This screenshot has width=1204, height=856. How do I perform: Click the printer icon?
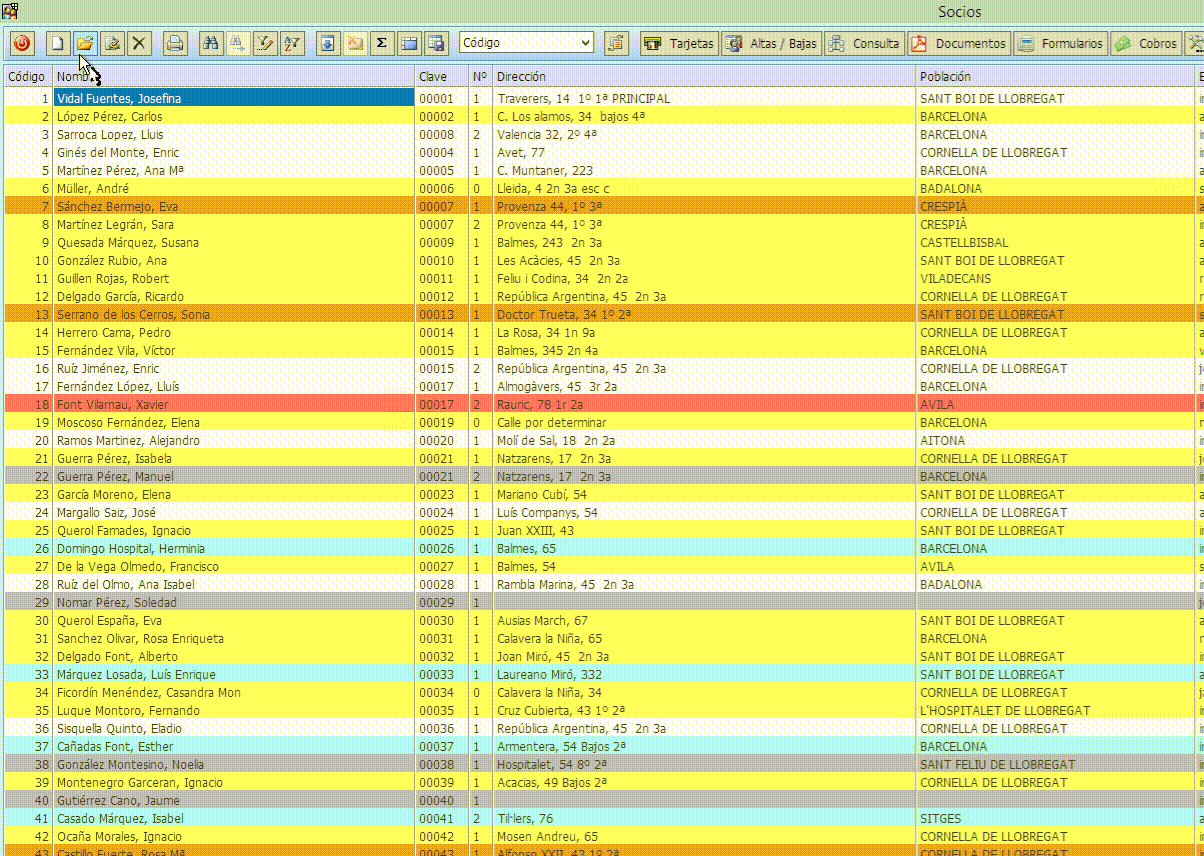(x=175, y=44)
